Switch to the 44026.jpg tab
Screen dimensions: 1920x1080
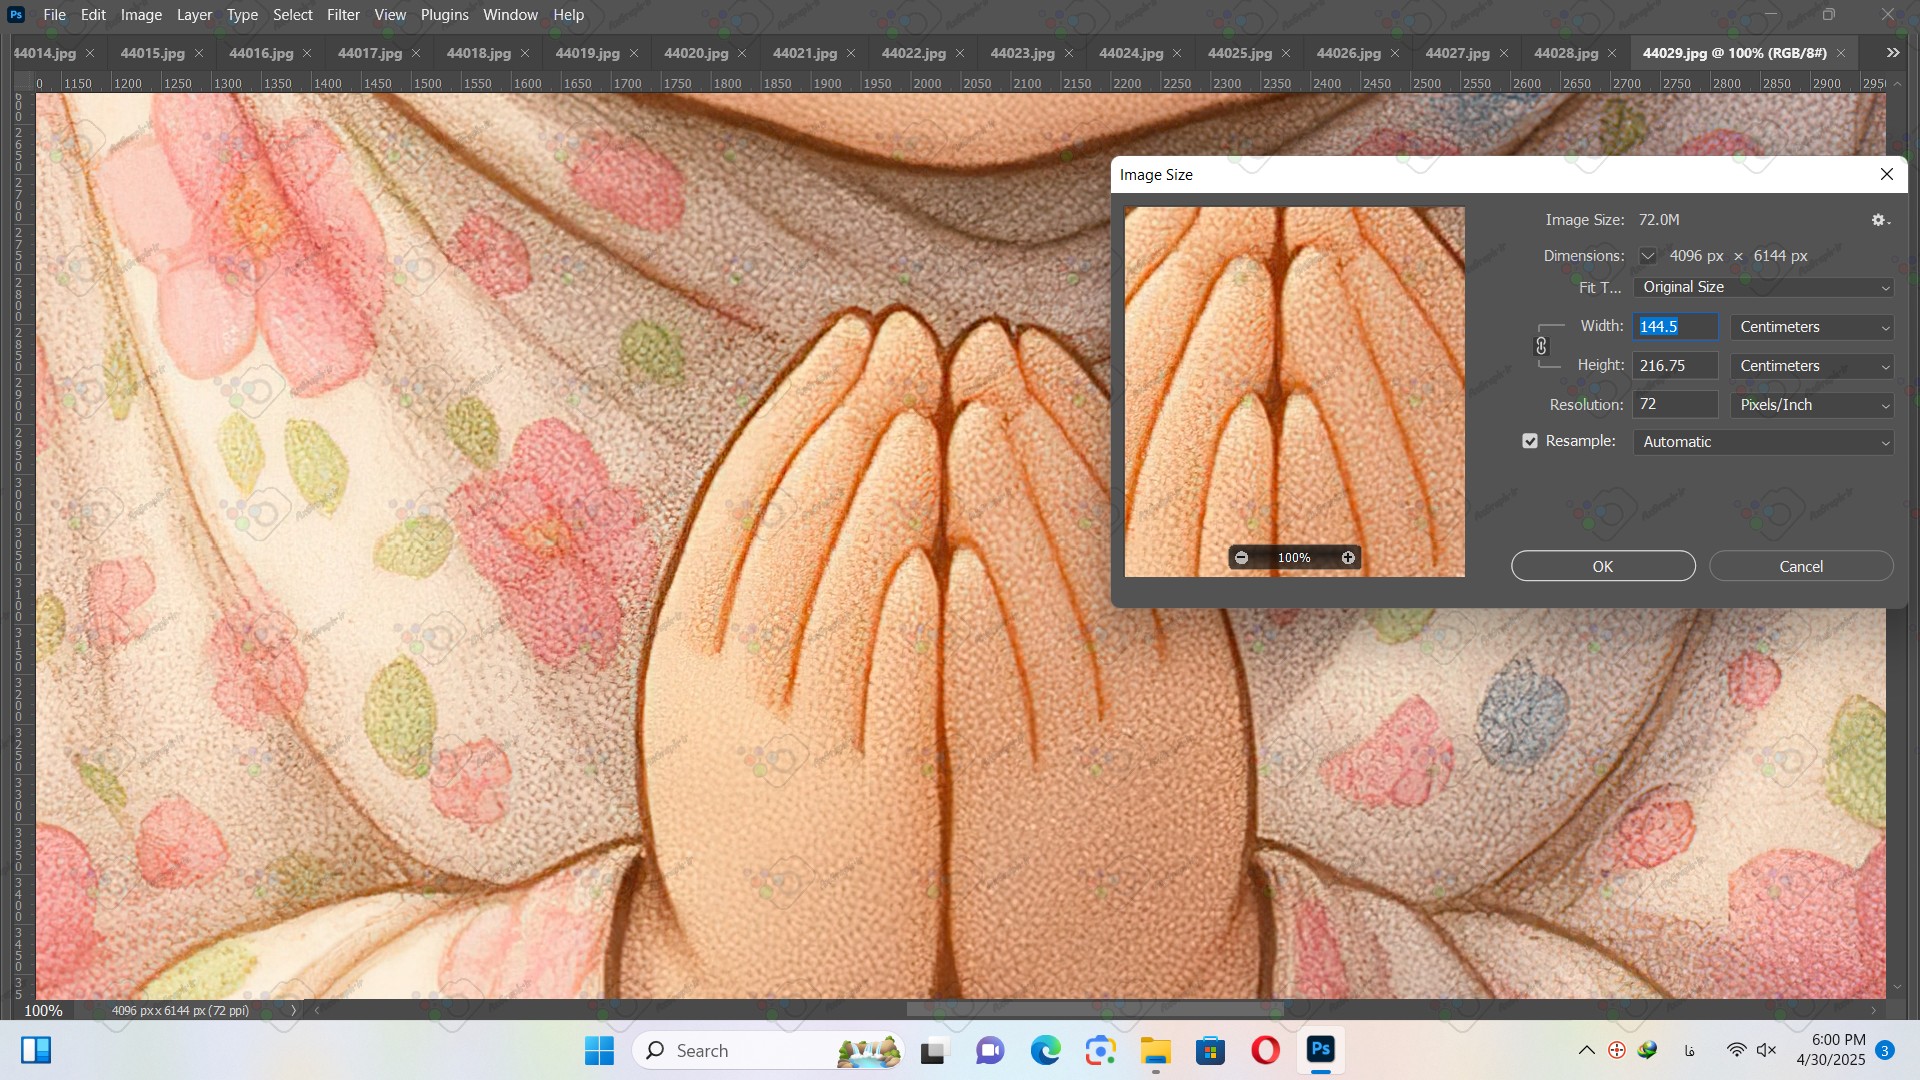coord(1348,53)
